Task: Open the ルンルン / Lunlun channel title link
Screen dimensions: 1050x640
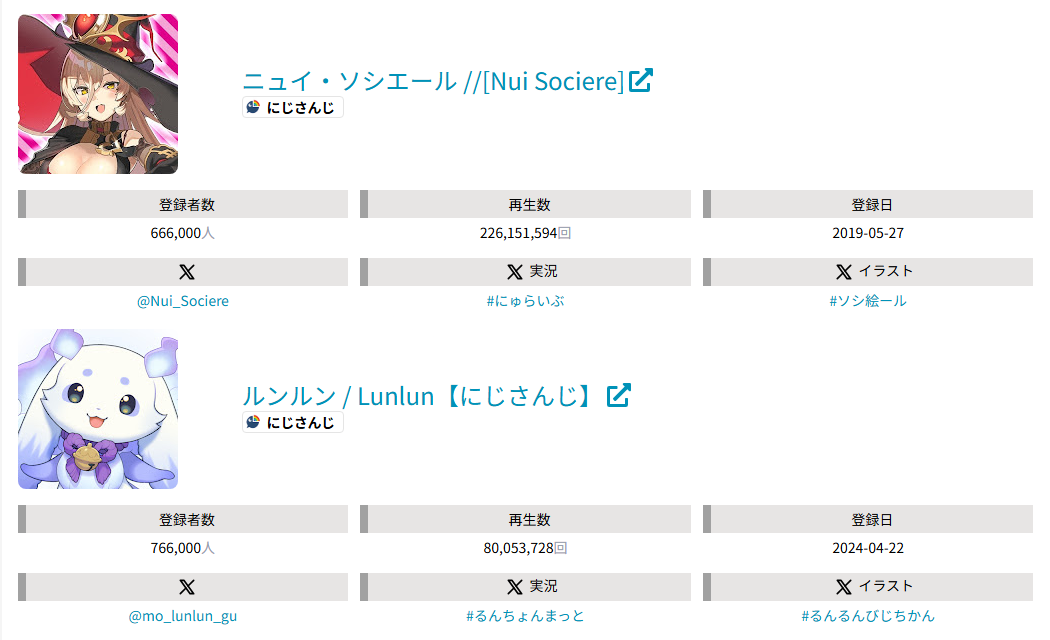Action: 421,396
